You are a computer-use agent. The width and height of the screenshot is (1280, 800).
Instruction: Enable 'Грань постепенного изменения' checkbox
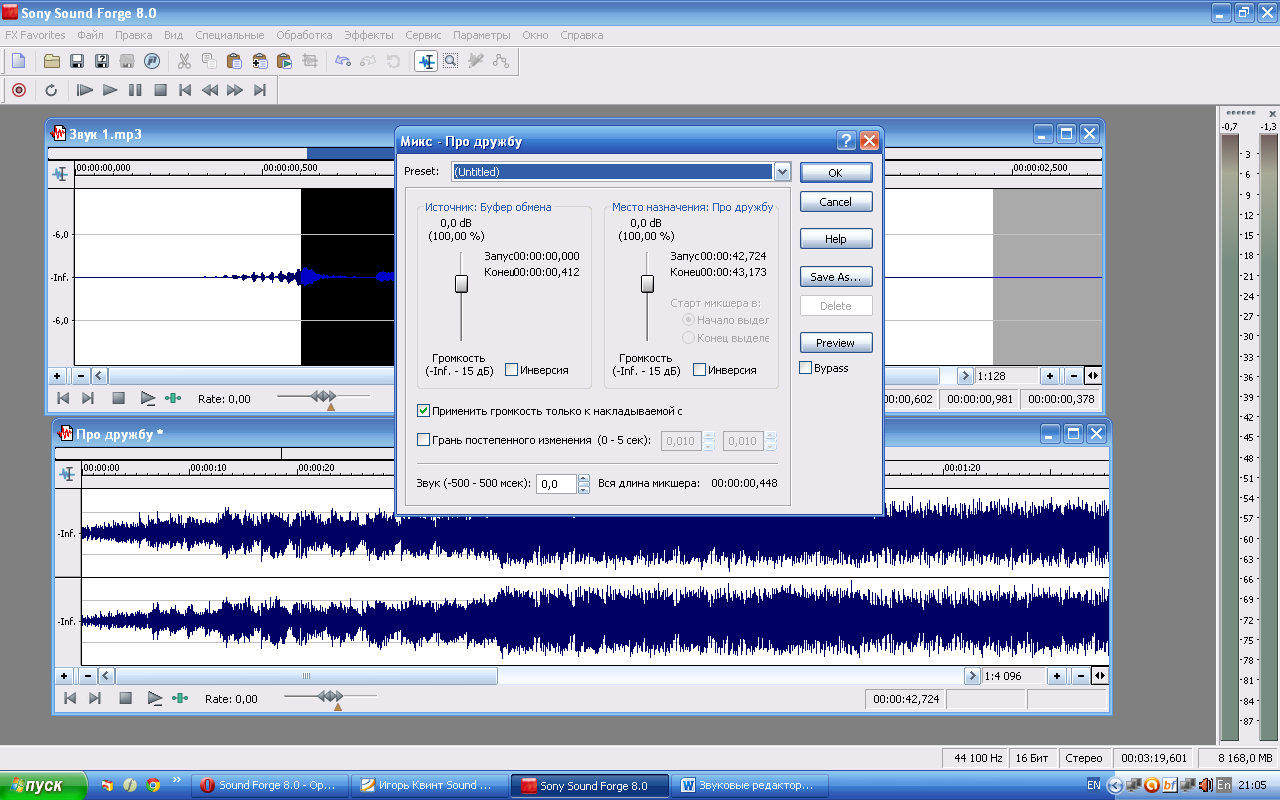(424, 440)
